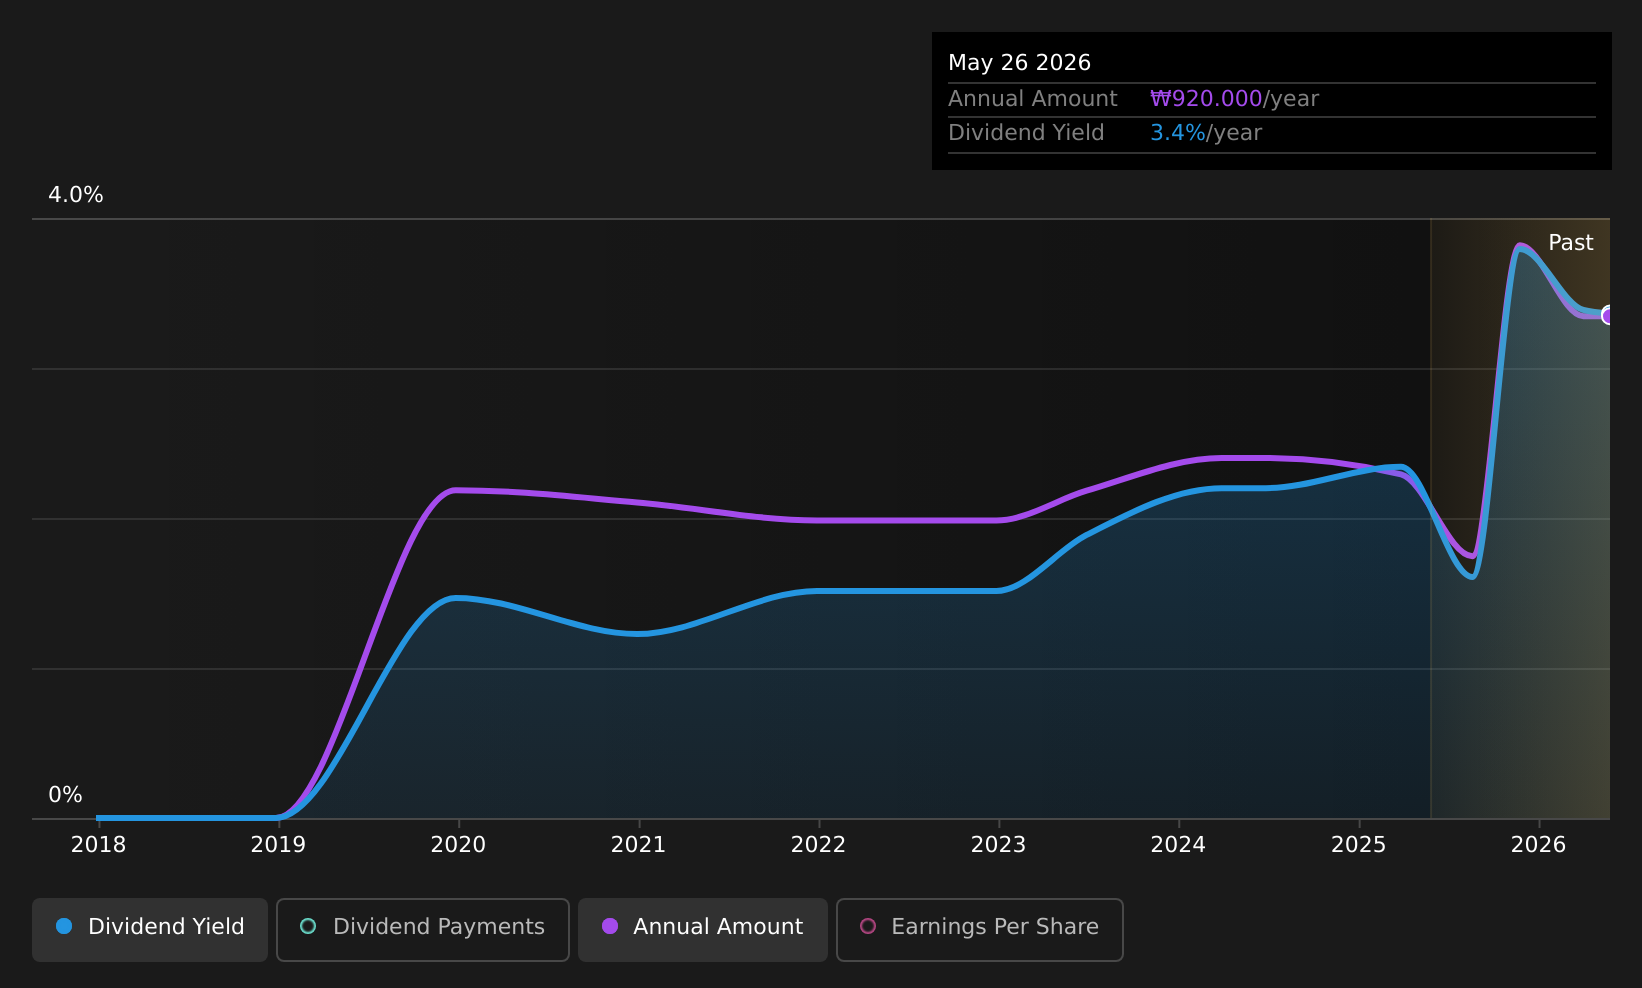Click the teal Dividend Payments legend circle

click(308, 926)
